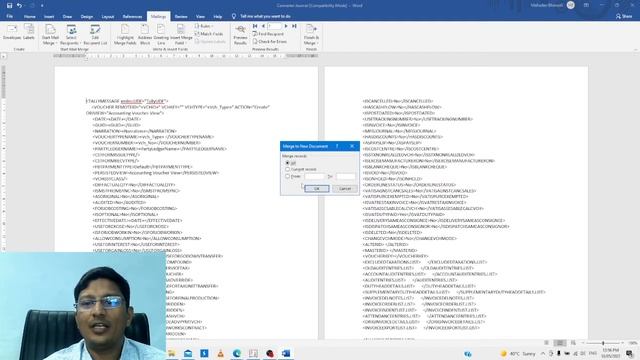Click Find Recipient
The width and height of the screenshot is (640, 360).
(x=268, y=34)
